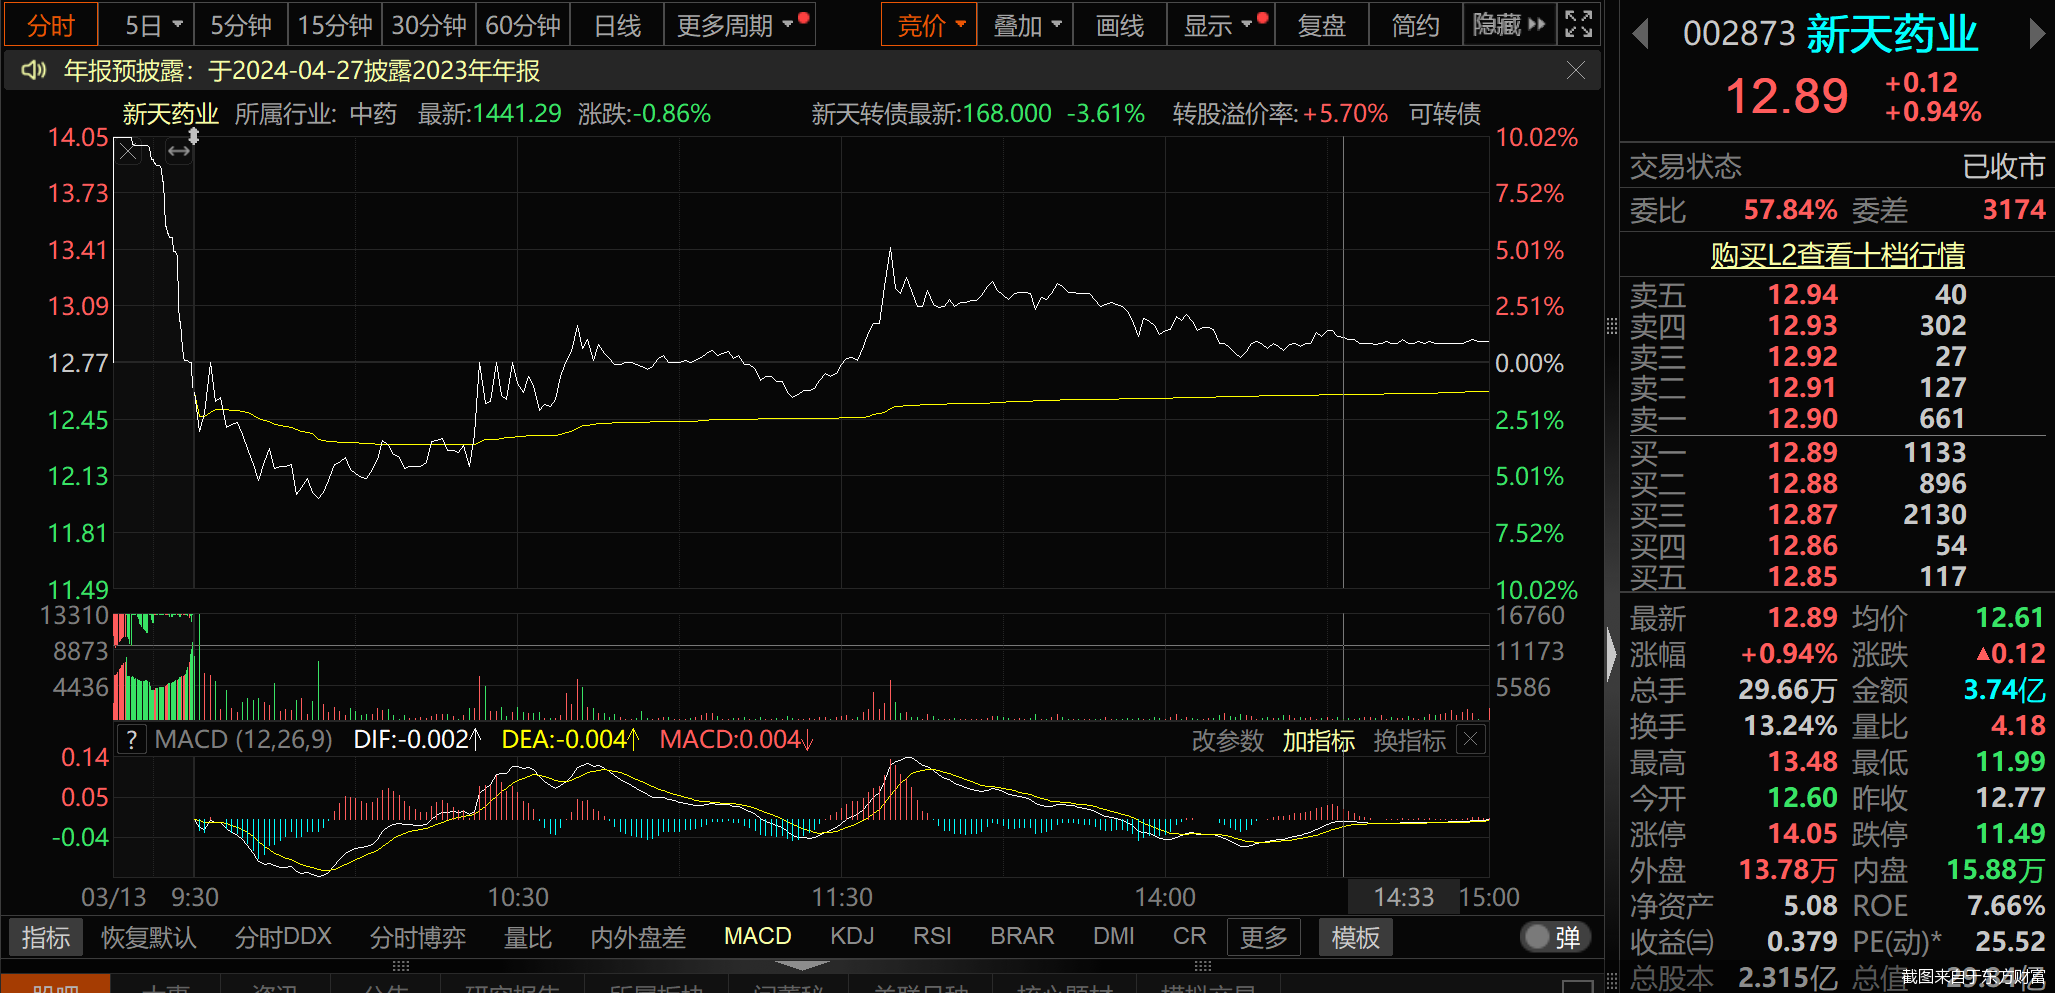Close the annual report announcement bar

pos(1576,70)
